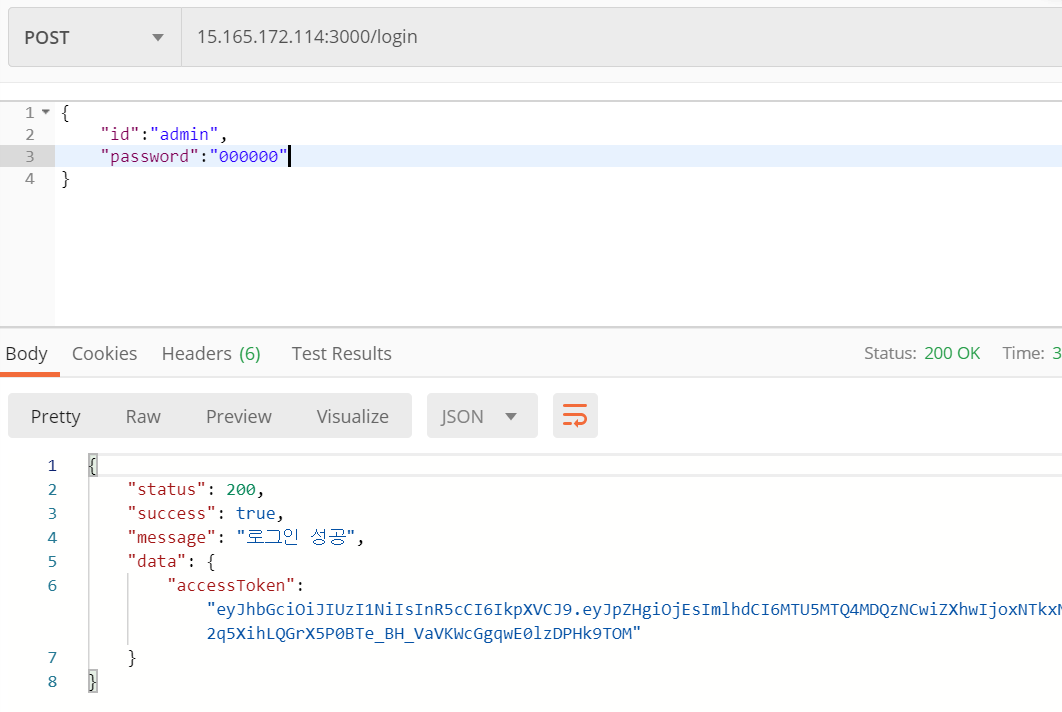
Task: Switch to Raw response view
Action: [x=143, y=416]
